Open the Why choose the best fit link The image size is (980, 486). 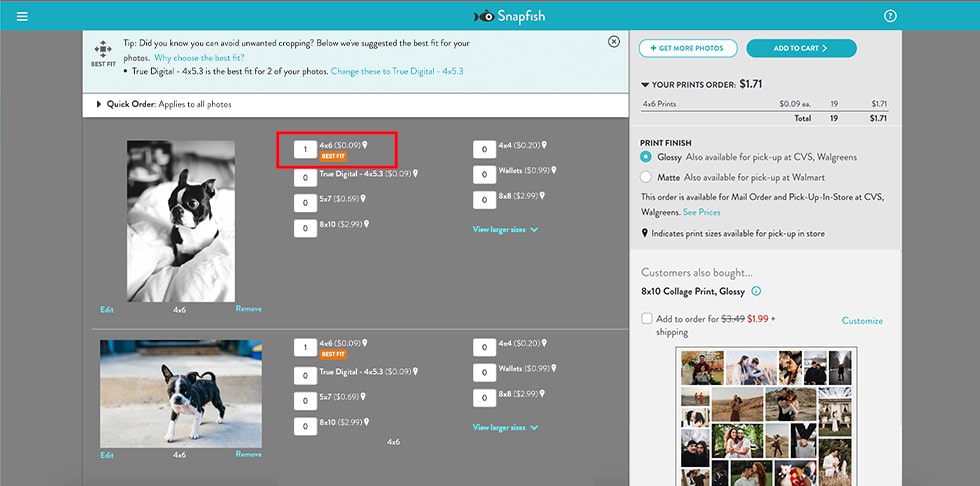pos(199,57)
